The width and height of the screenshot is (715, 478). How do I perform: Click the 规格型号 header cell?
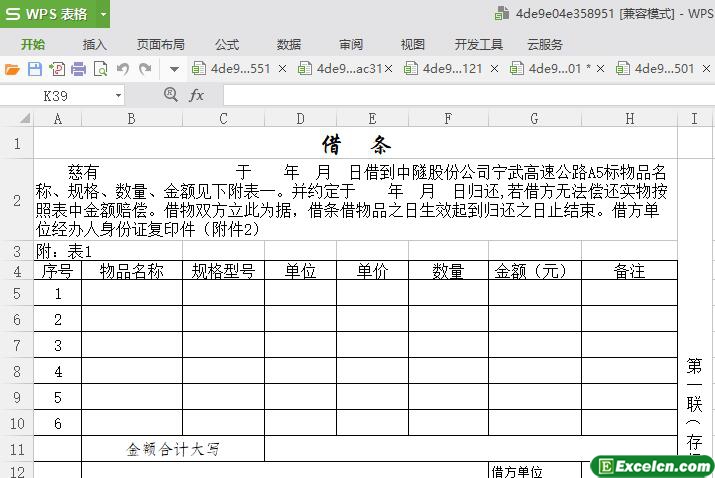(x=223, y=270)
